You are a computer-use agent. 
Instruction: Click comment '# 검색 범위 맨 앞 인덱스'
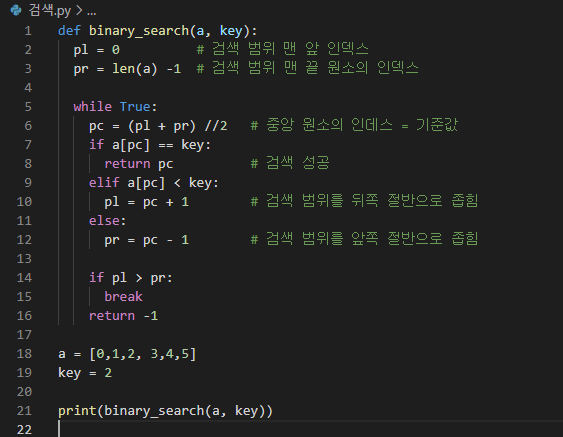click(x=283, y=49)
